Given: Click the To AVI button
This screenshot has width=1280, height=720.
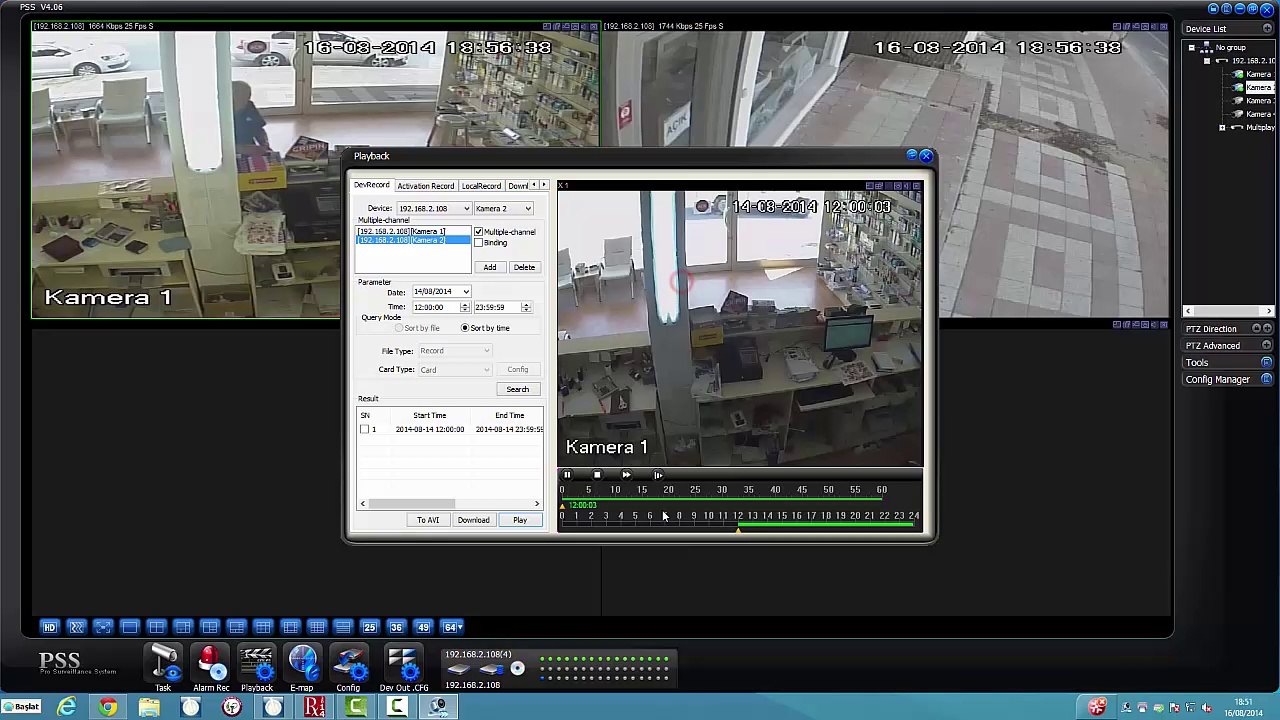Looking at the screenshot, I should tap(428, 520).
